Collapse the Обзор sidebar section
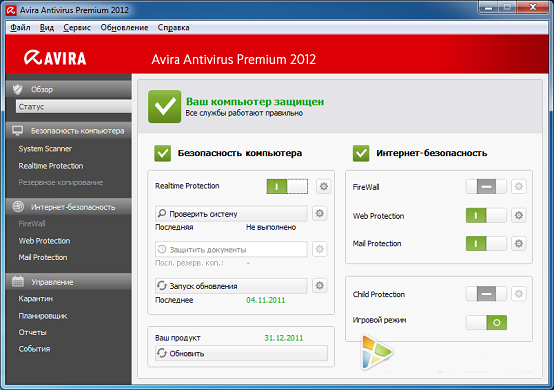The image size is (554, 390). (x=69, y=89)
